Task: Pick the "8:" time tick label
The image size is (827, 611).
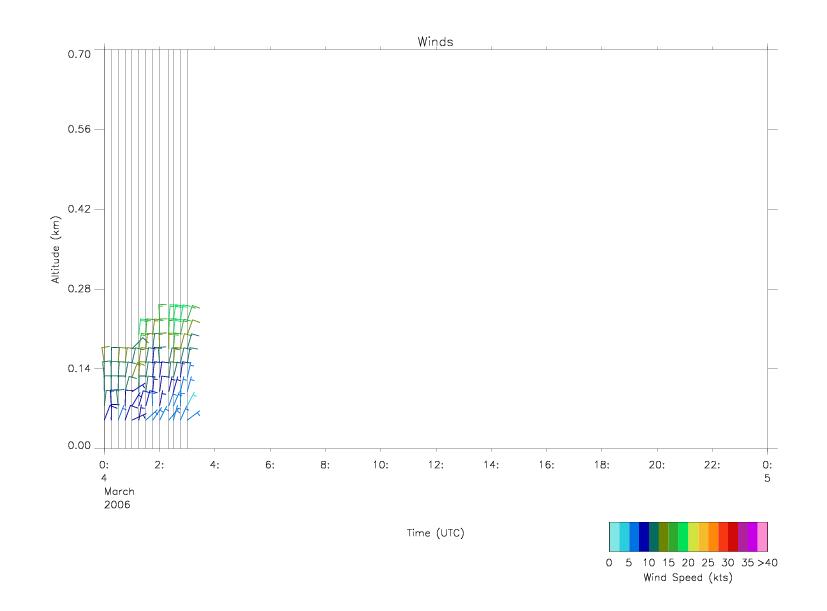Action: pos(325,465)
